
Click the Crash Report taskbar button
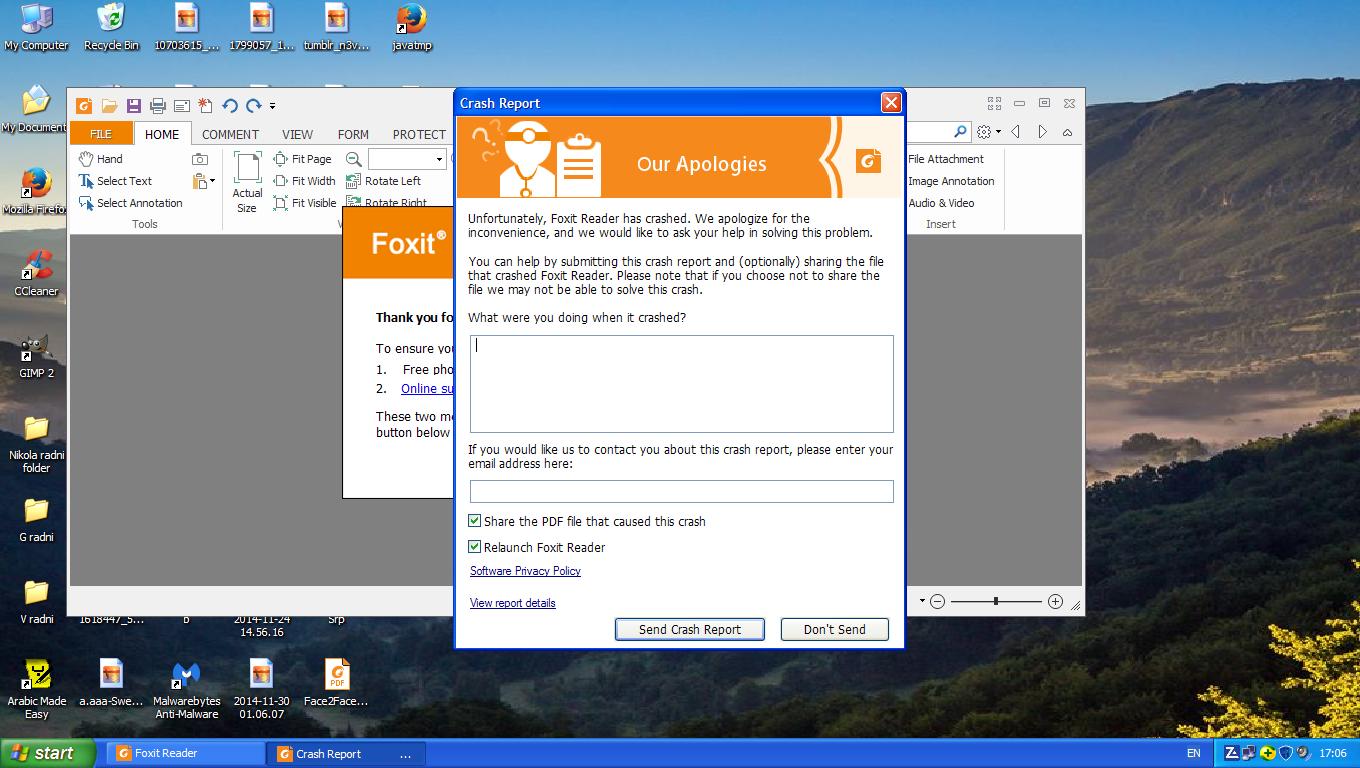click(x=348, y=754)
